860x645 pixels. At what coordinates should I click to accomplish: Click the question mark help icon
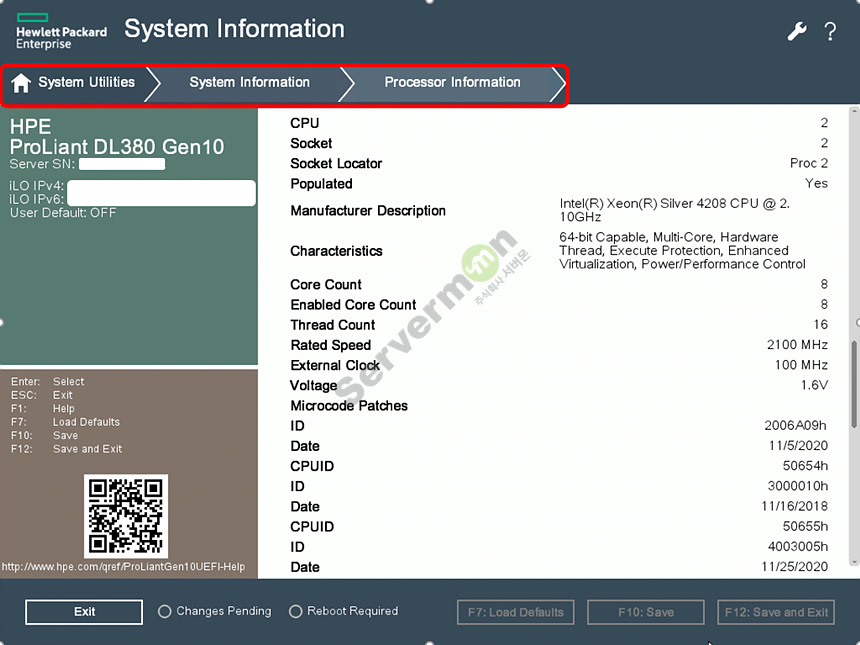(x=830, y=31)
